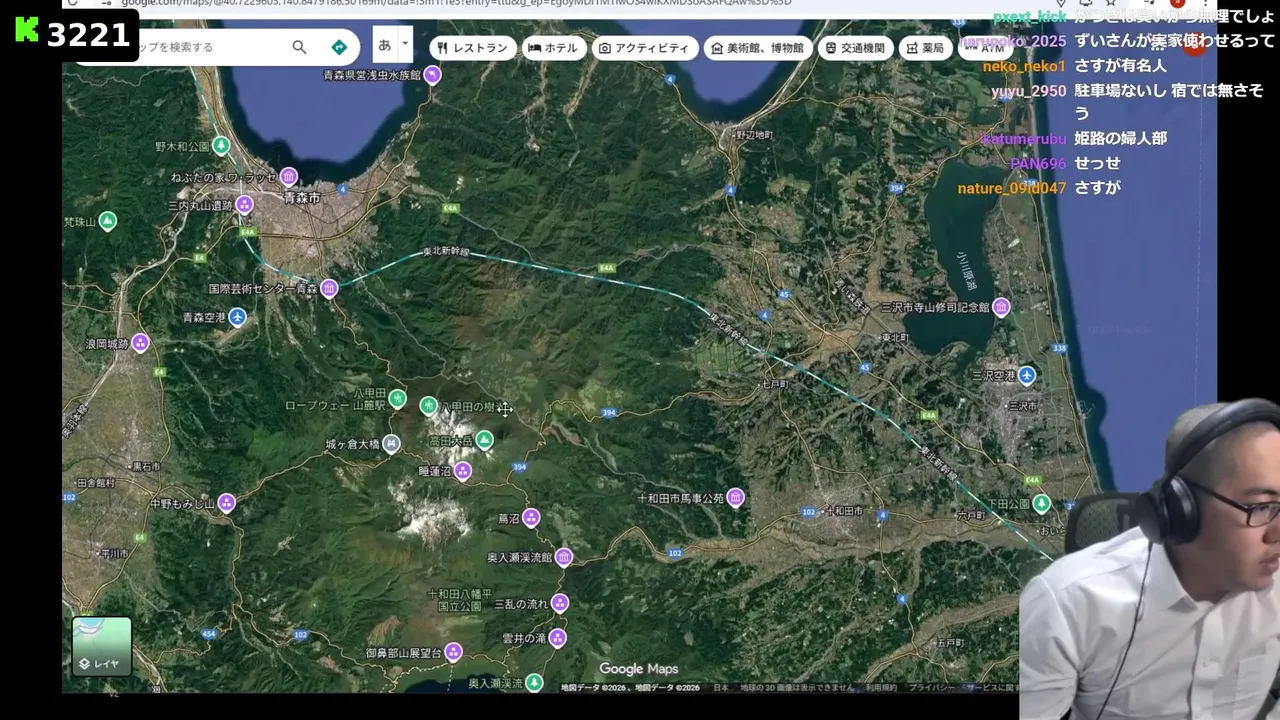Select 八甲田の樹氷 green pin
This screenshot has width=1280, height=720.
429,405
